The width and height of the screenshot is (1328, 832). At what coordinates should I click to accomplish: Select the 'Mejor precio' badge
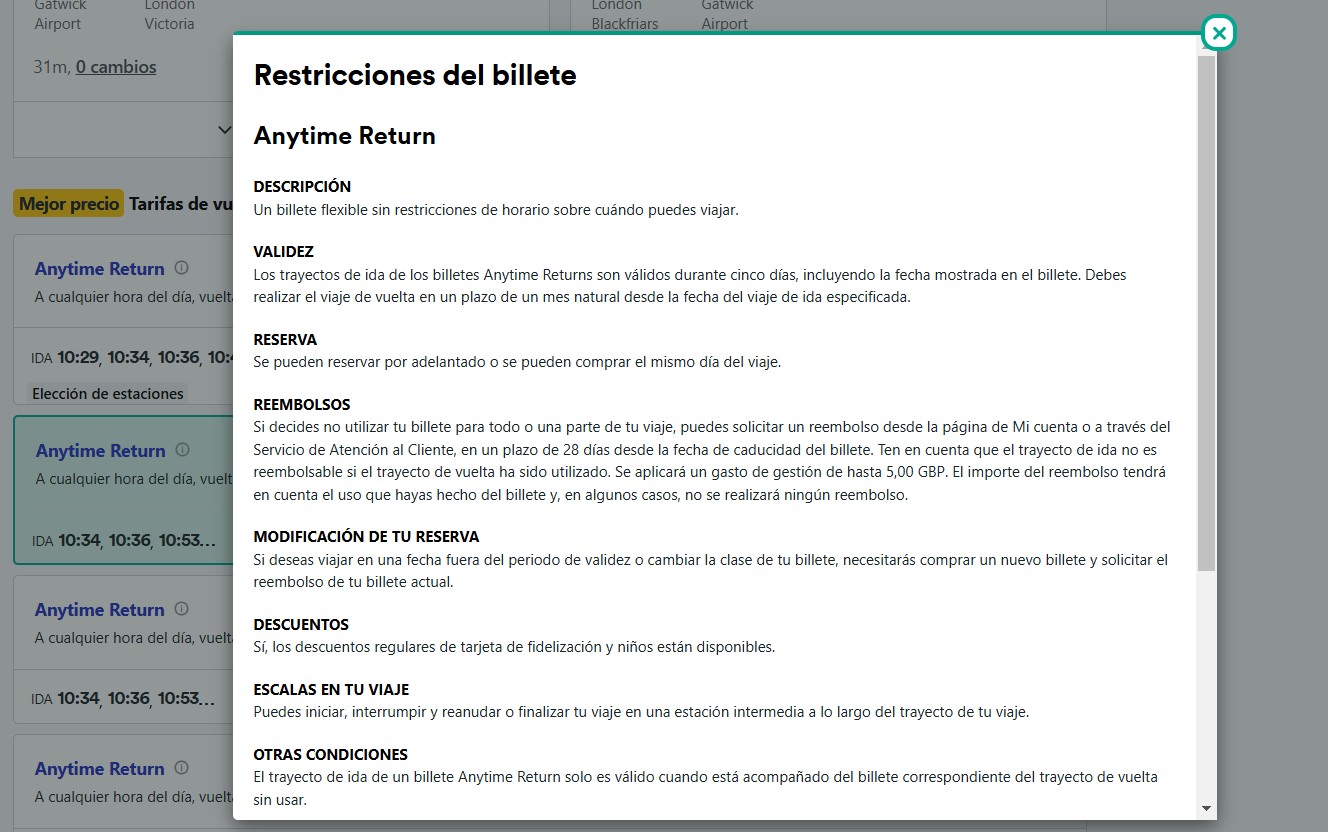[x=69, y=204]
